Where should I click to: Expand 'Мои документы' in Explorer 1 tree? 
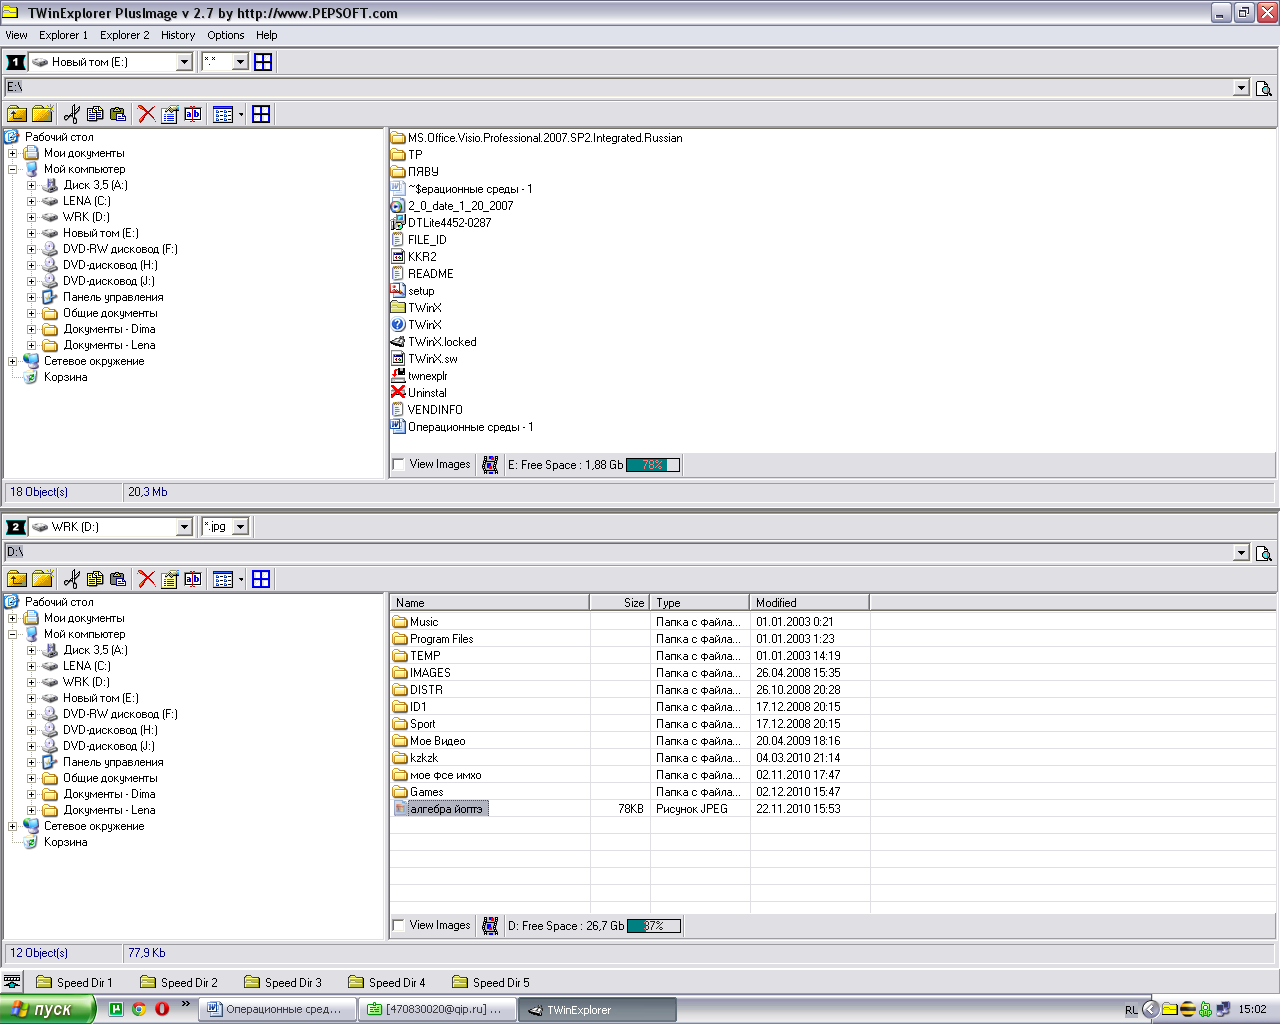[x=12, y=153]
